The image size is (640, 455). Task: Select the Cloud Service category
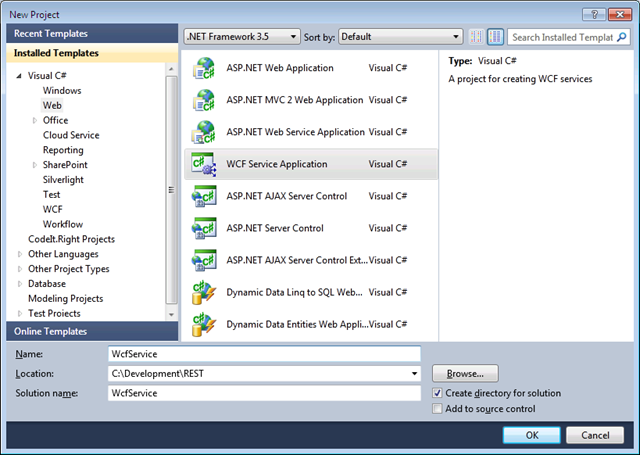(x=71, y=135)
